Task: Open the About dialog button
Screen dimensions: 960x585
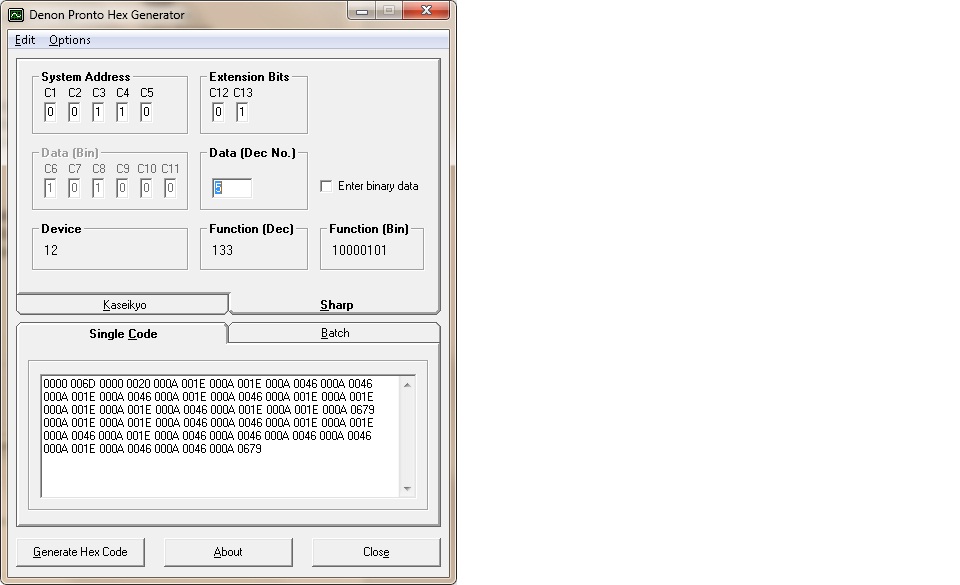Action: 228,552
